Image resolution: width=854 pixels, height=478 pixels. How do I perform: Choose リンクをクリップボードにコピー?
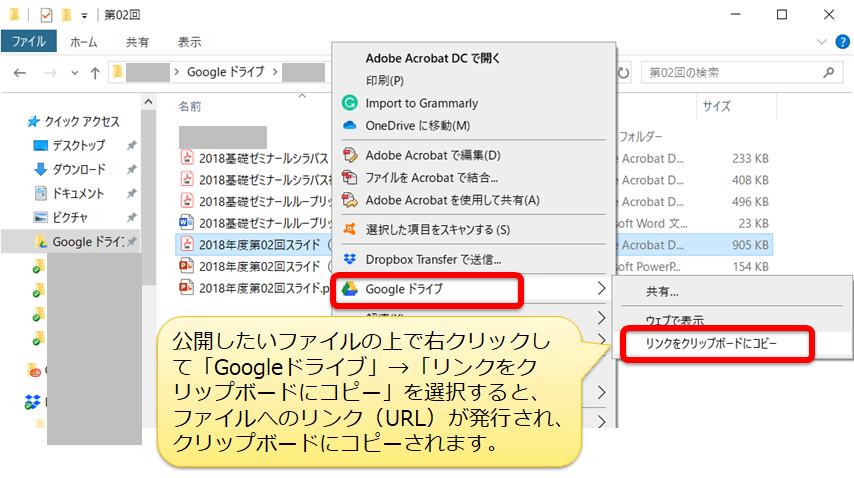[711, 344]
